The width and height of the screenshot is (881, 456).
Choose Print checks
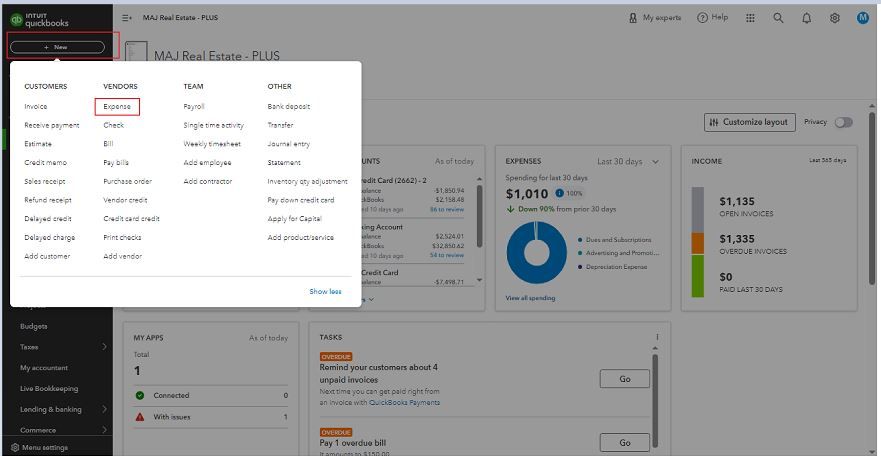click(x=122, y=238)
